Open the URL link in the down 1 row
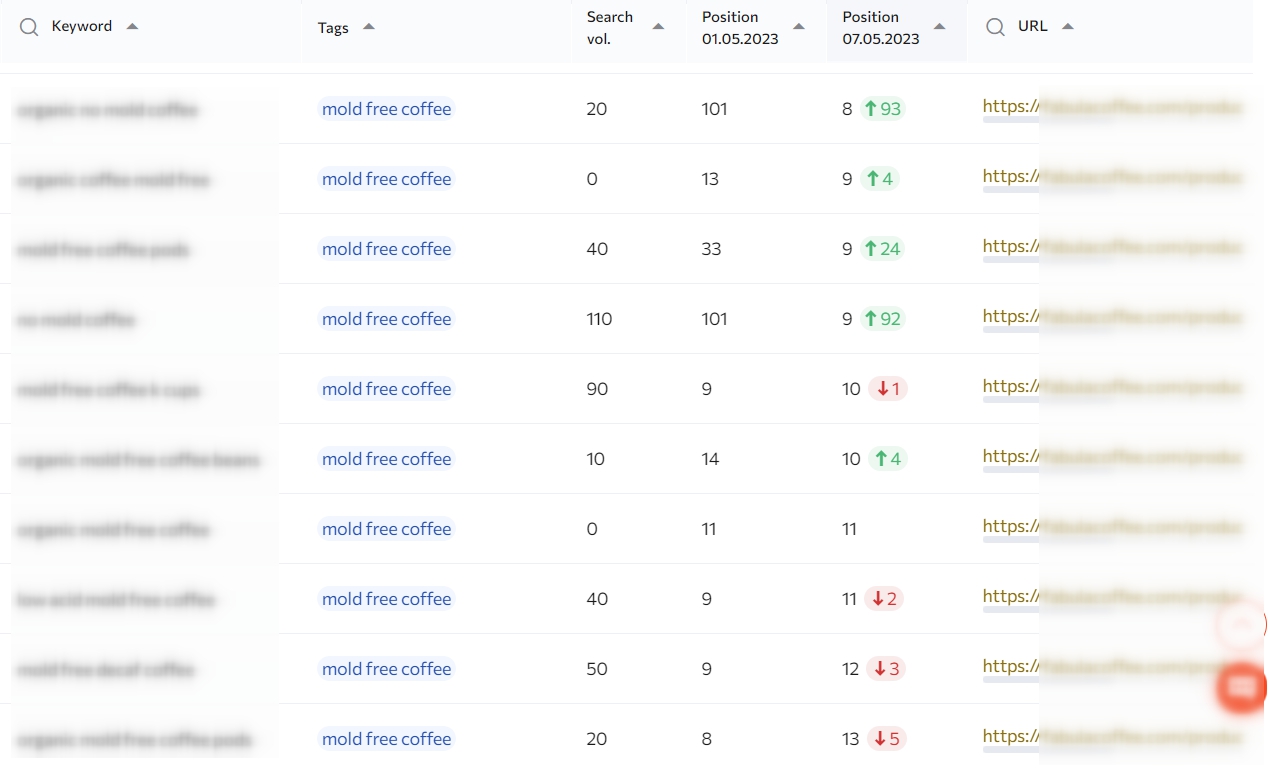Viewport: 1269px width, 771px height. coord(1112,387)
